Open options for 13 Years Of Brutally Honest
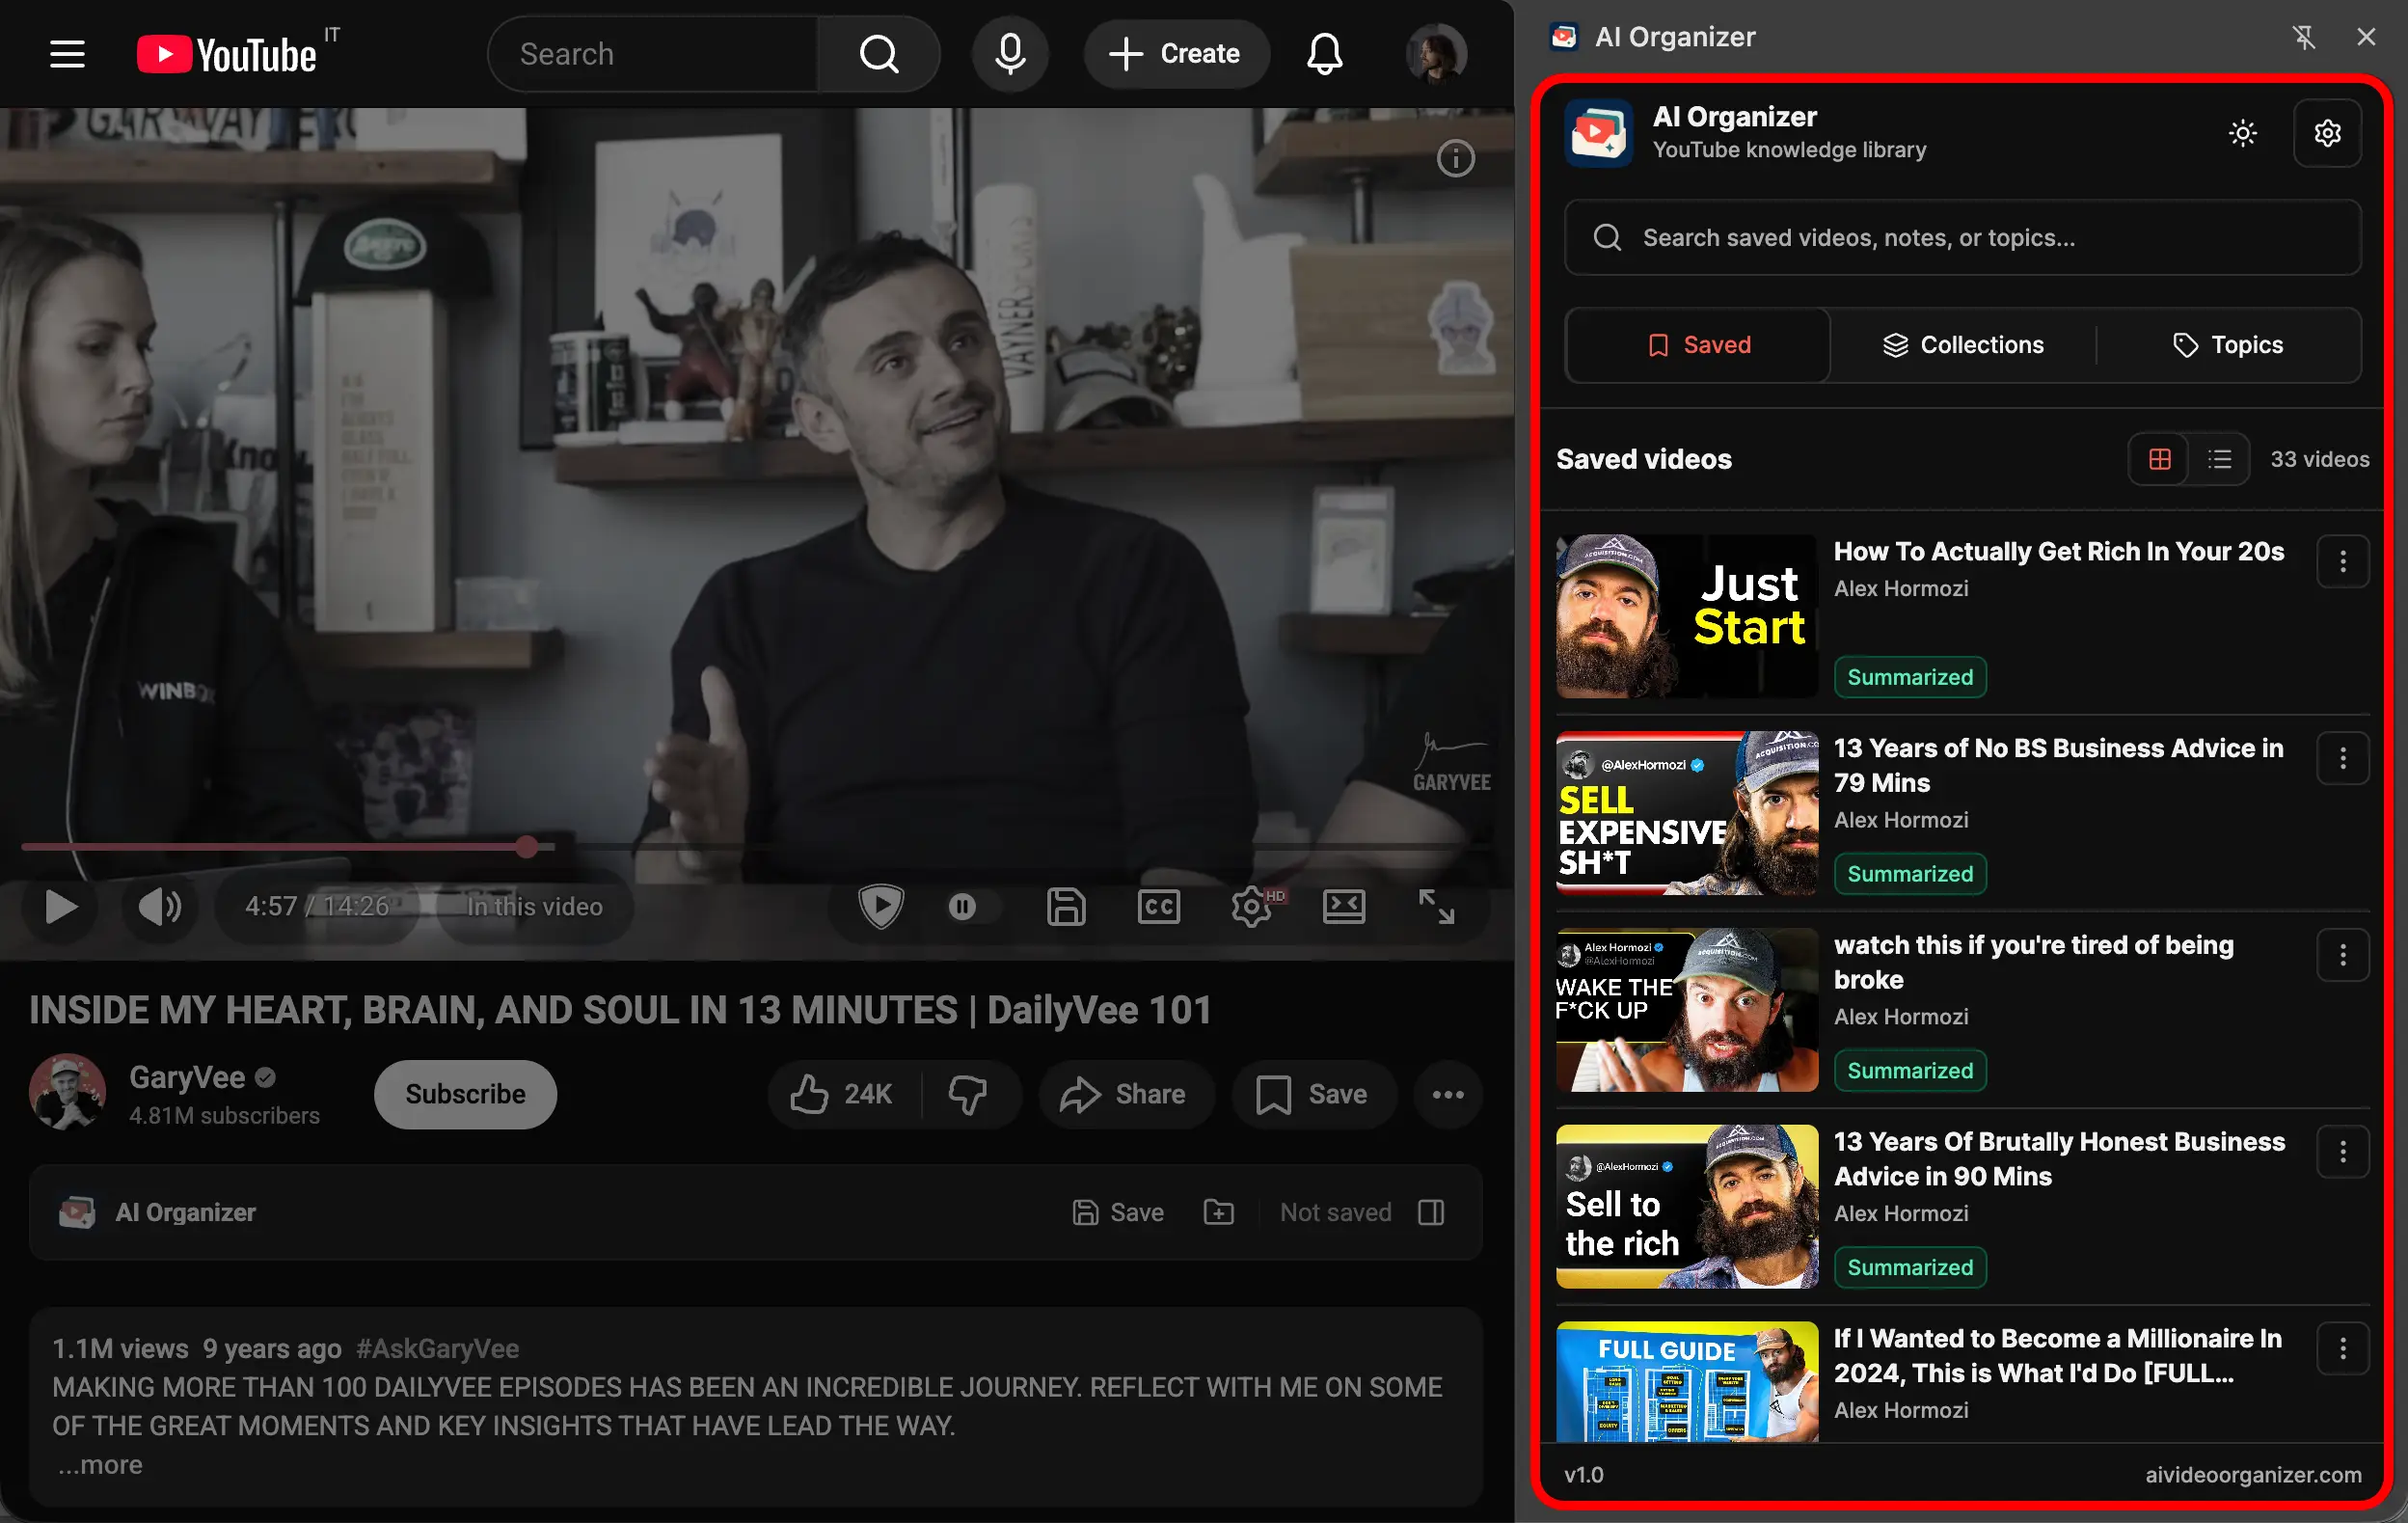The image size is (2408, 1523). 2342,1153
